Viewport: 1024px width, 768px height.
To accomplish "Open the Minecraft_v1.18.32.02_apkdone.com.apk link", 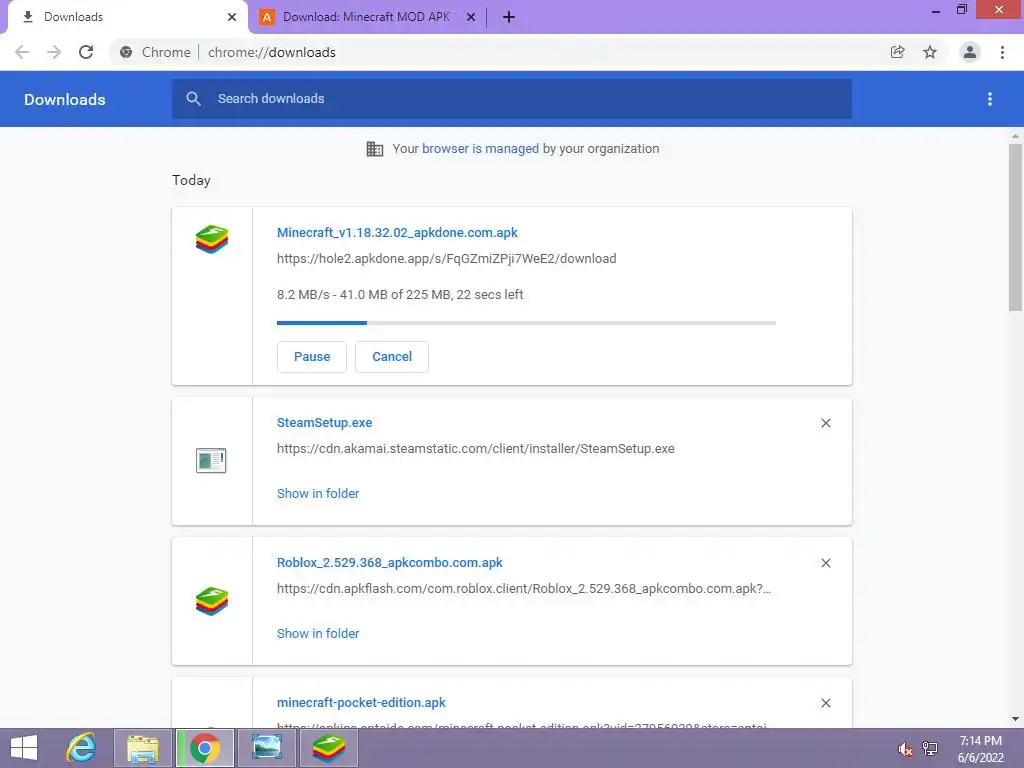I will click(397, 232).
